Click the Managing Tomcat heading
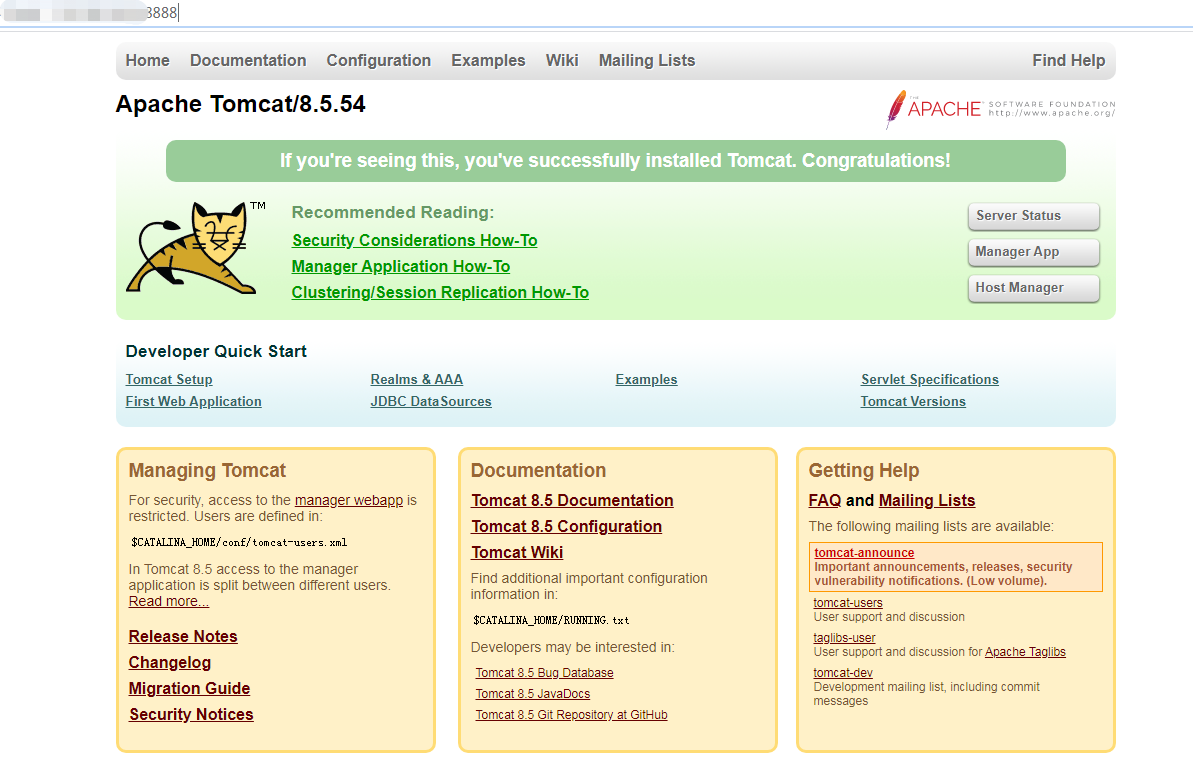1193x764 pixels. pos(207,470)
